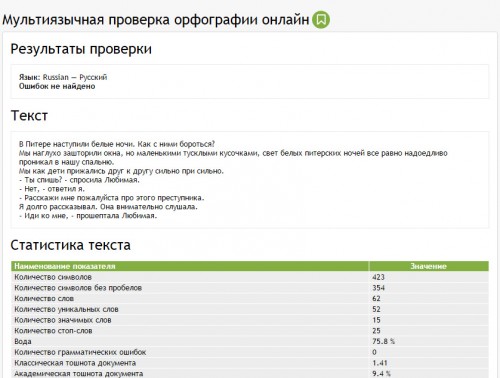
Task: Click the value 25
Action: click(376, 331)
